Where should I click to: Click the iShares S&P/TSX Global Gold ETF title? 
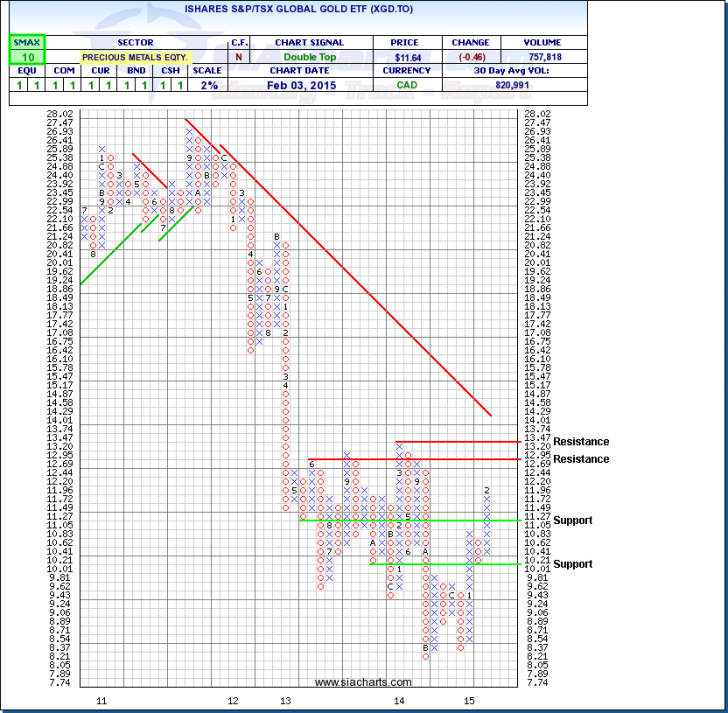point(363,12)
